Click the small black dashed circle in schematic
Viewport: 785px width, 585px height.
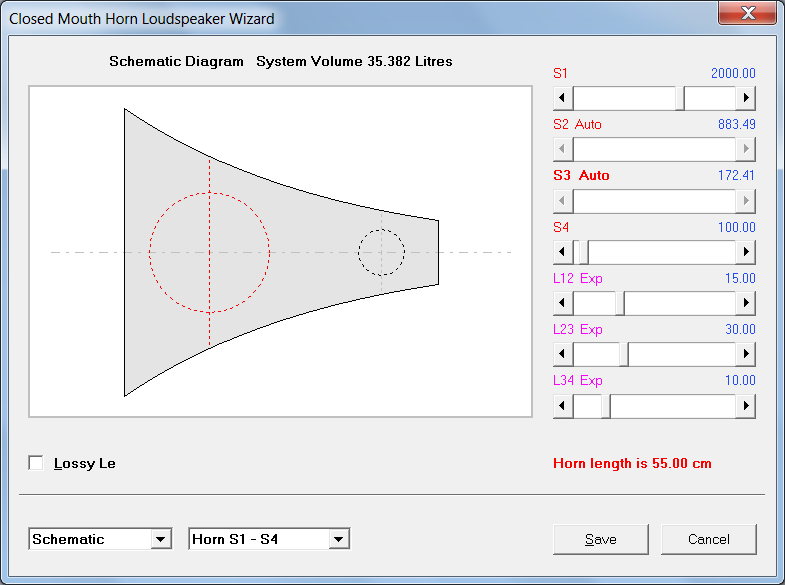(x=381, y=253)
